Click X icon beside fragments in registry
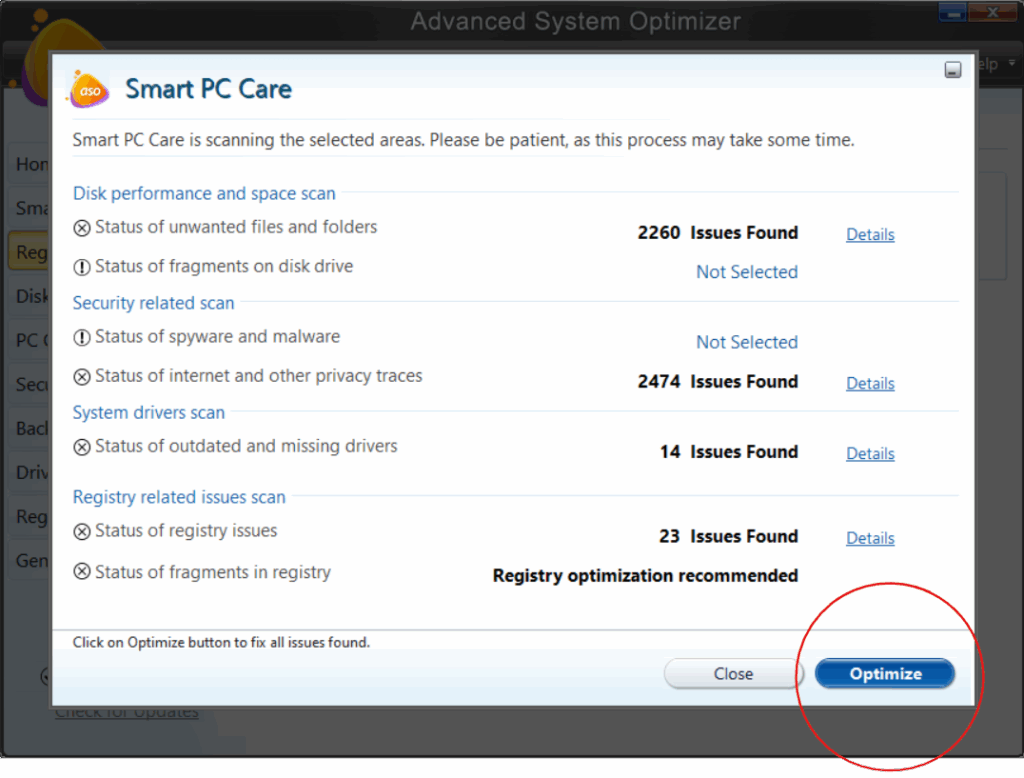1024x778 pixels. tap(82, 572)
